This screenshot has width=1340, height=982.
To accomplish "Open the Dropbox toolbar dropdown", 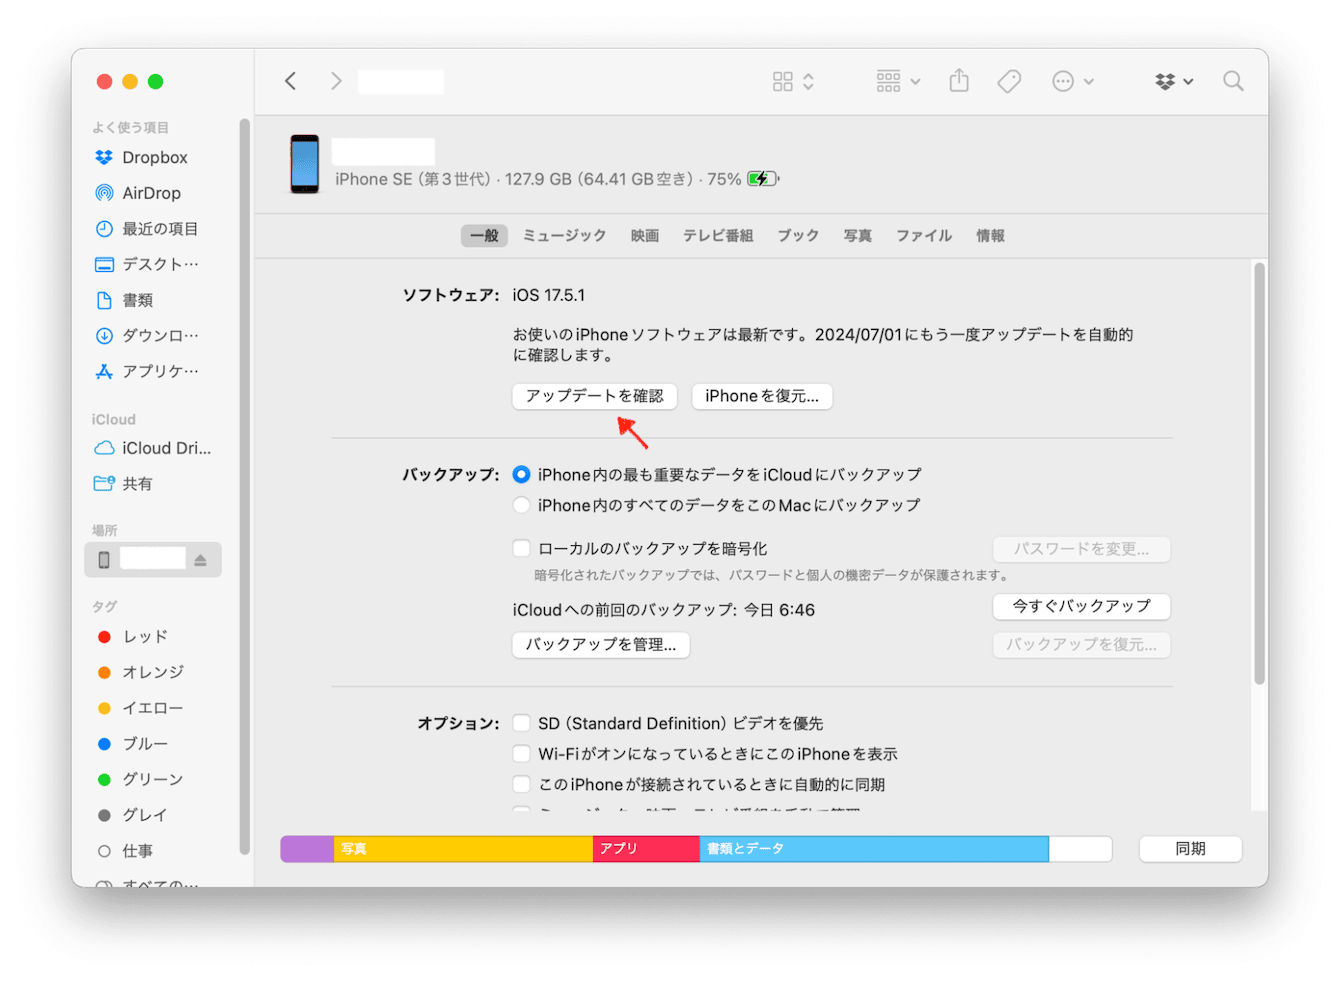I will (1174, 81).
